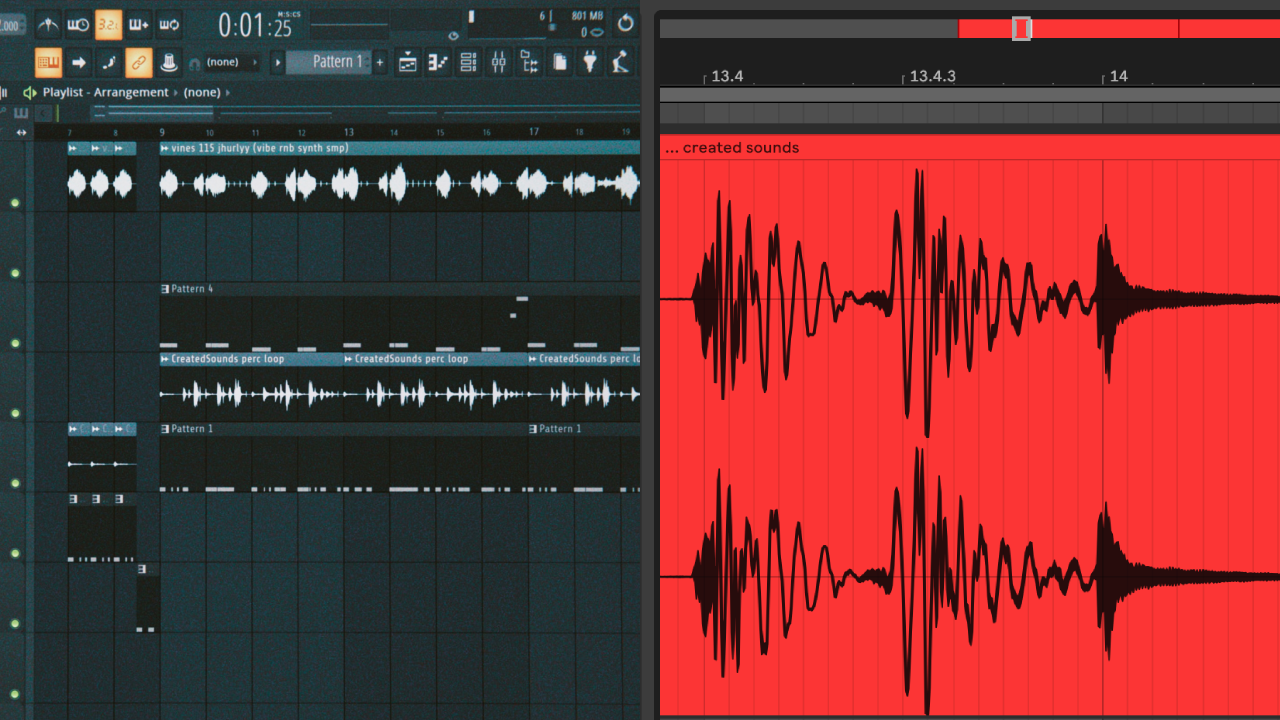Mute the vines 115 jhurlyy track
The image size is (1280, 720).
click(15, 203)
